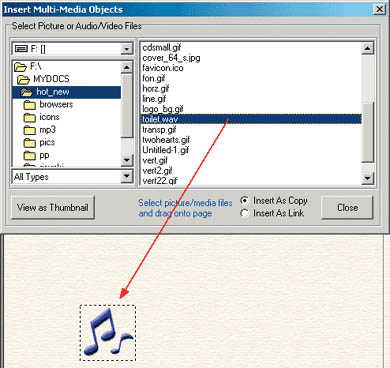The image size is (390, 368).
Task: Click the music notes audio object on page
Action: coord(108,332)
